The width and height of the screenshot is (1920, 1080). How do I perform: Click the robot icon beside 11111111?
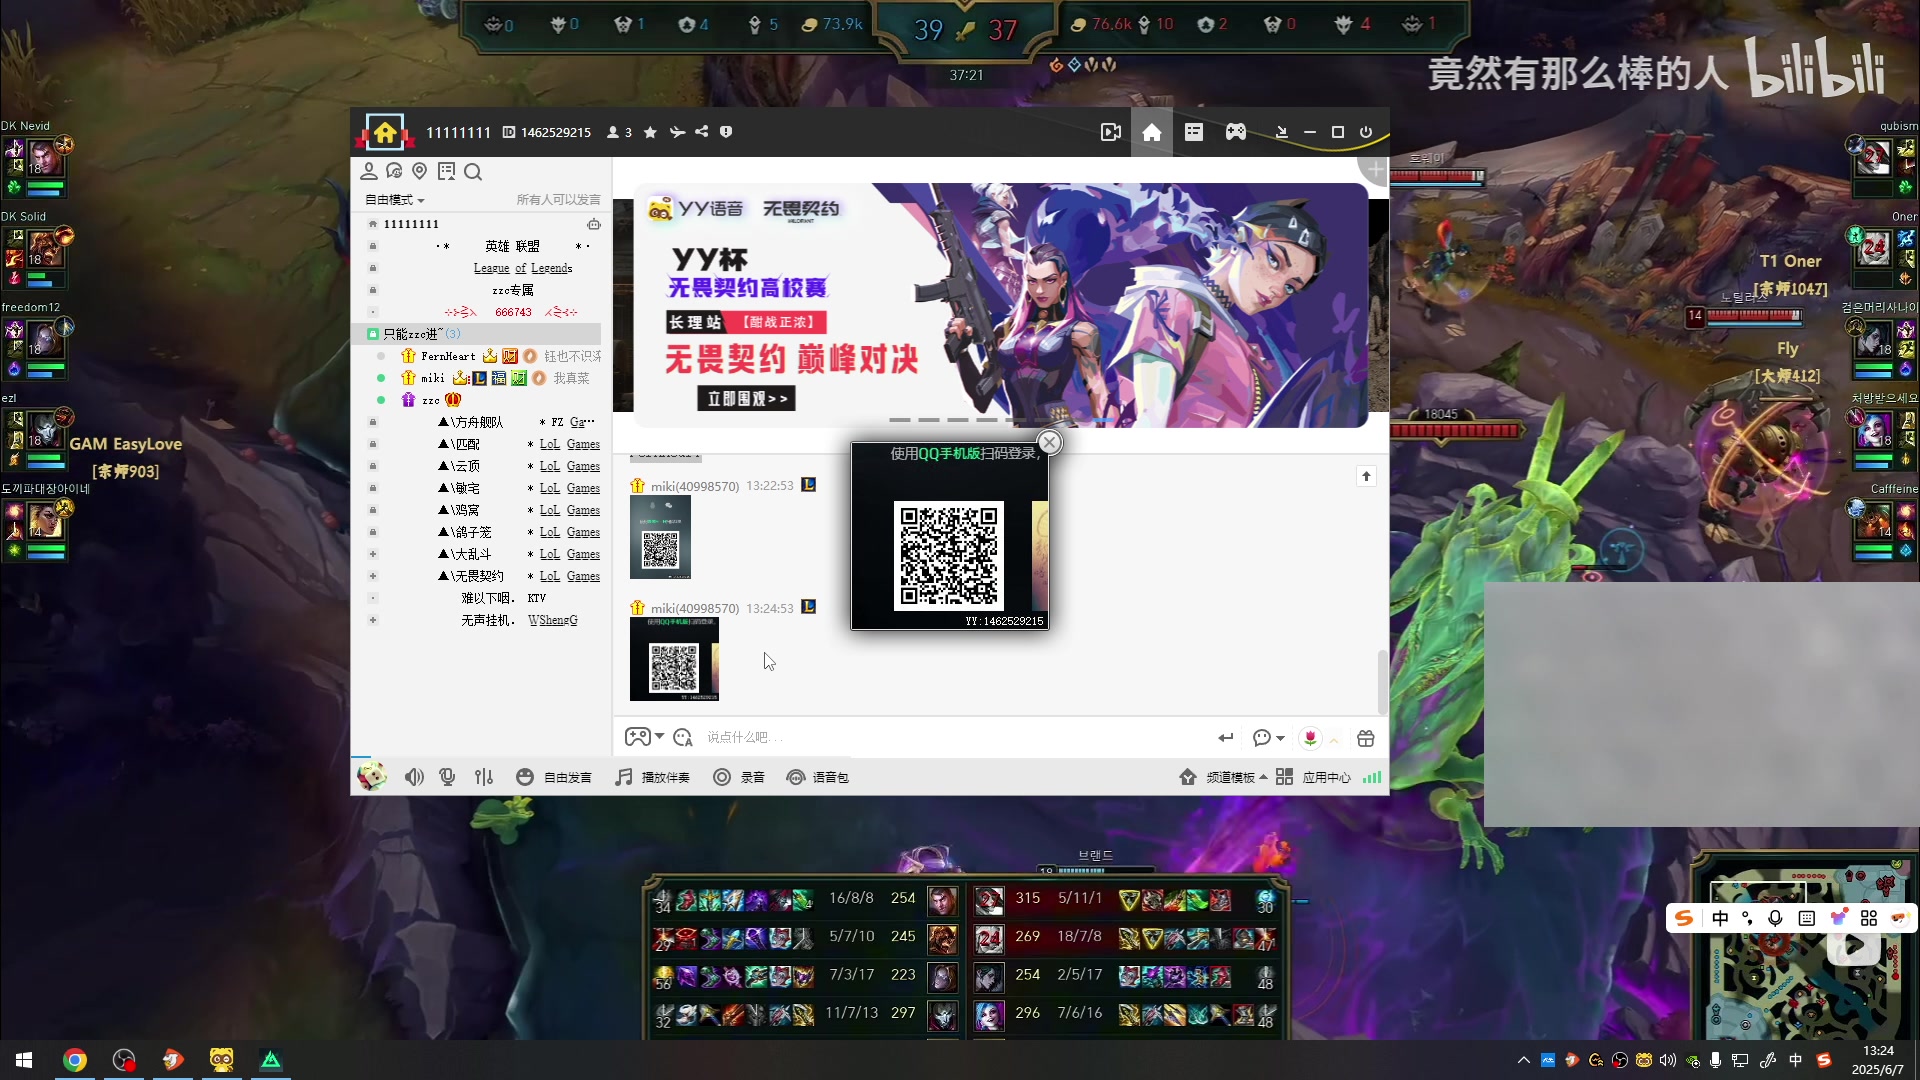(594, 224)
